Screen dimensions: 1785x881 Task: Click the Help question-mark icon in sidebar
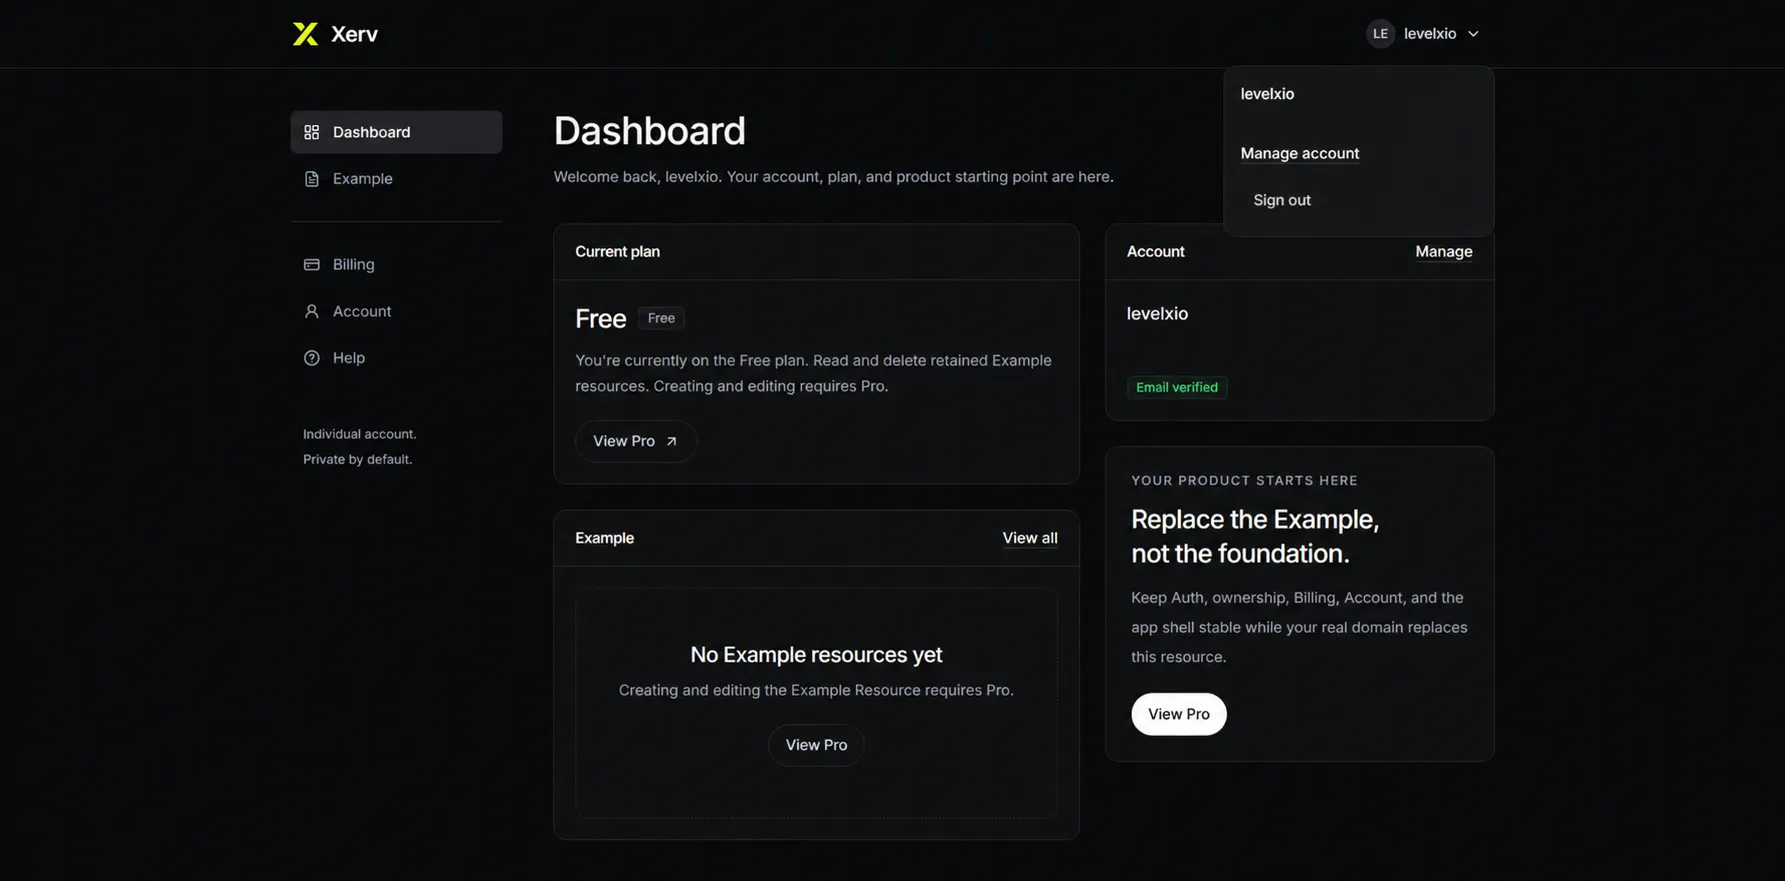tap(312, 358)
